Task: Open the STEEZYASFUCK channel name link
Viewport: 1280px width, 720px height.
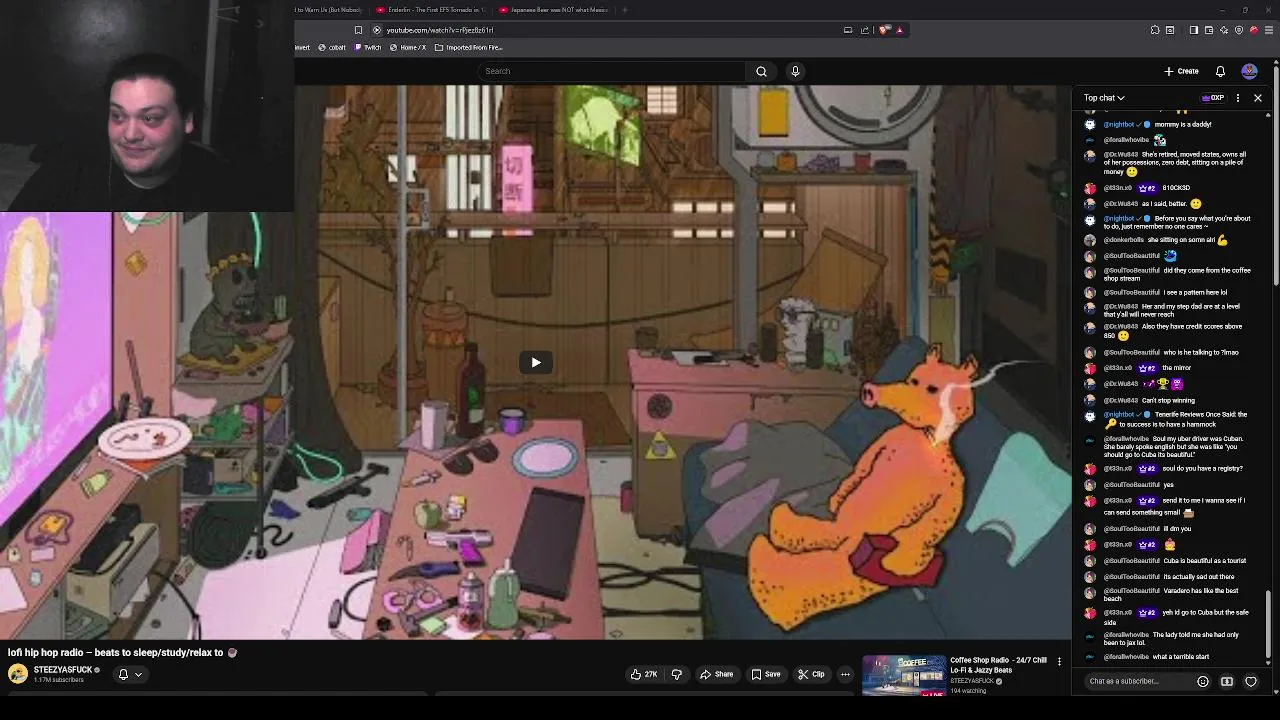Action: tap(63, 670)
